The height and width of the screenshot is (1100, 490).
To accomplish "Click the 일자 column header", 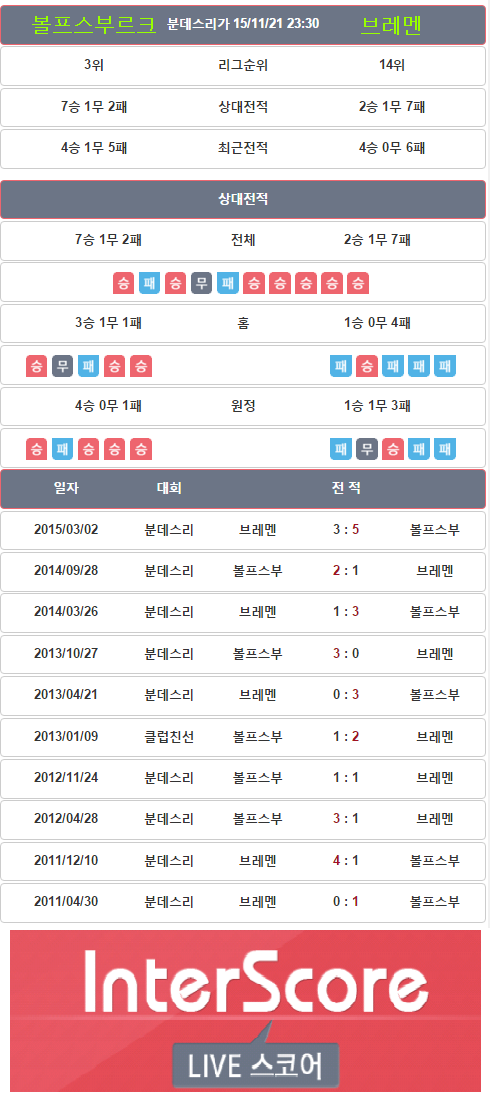I will 67,488.
